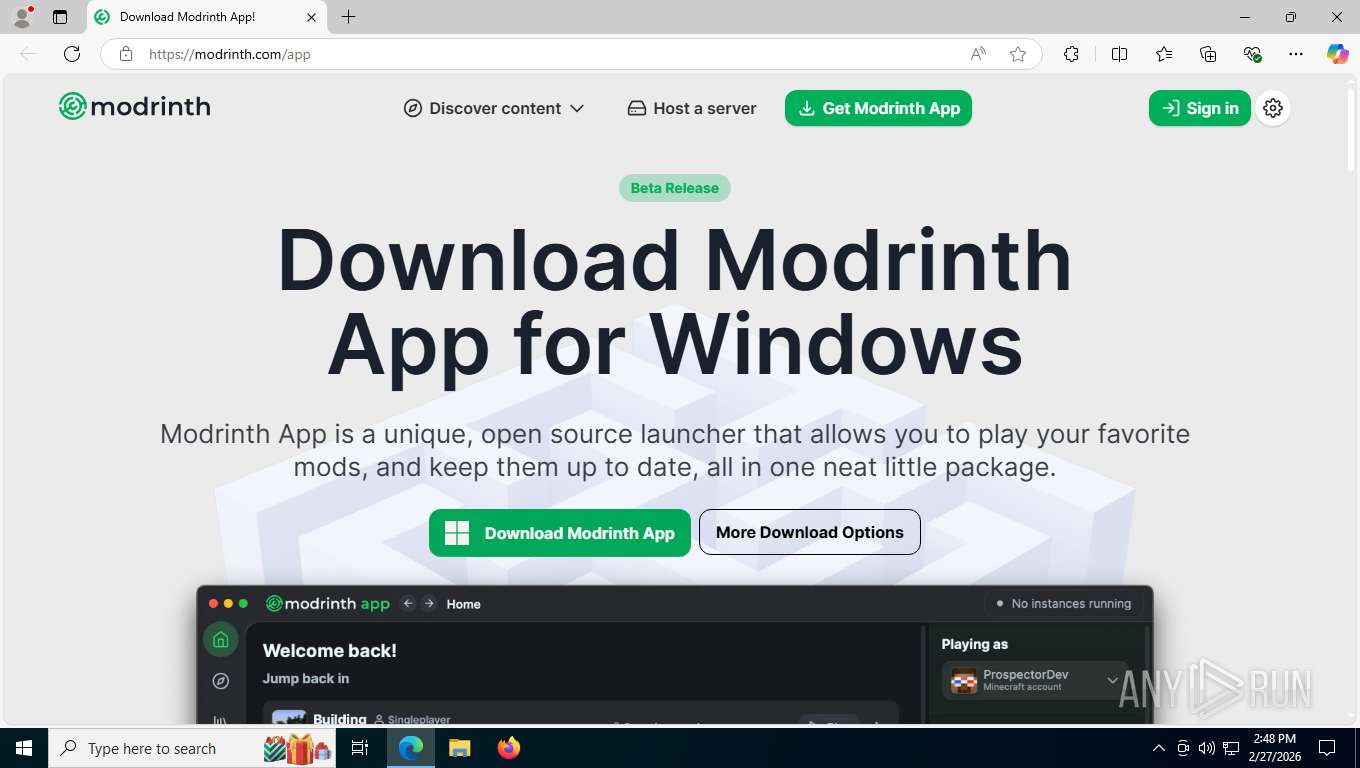Close the Download Modrinth App! tab
1360x768 pixels.
click(x=311, y=17)
